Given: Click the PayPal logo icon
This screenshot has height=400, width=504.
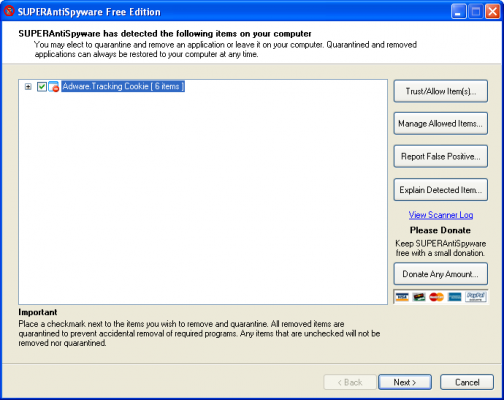Looking at the screenshot, I should click(x=476, y=297).
